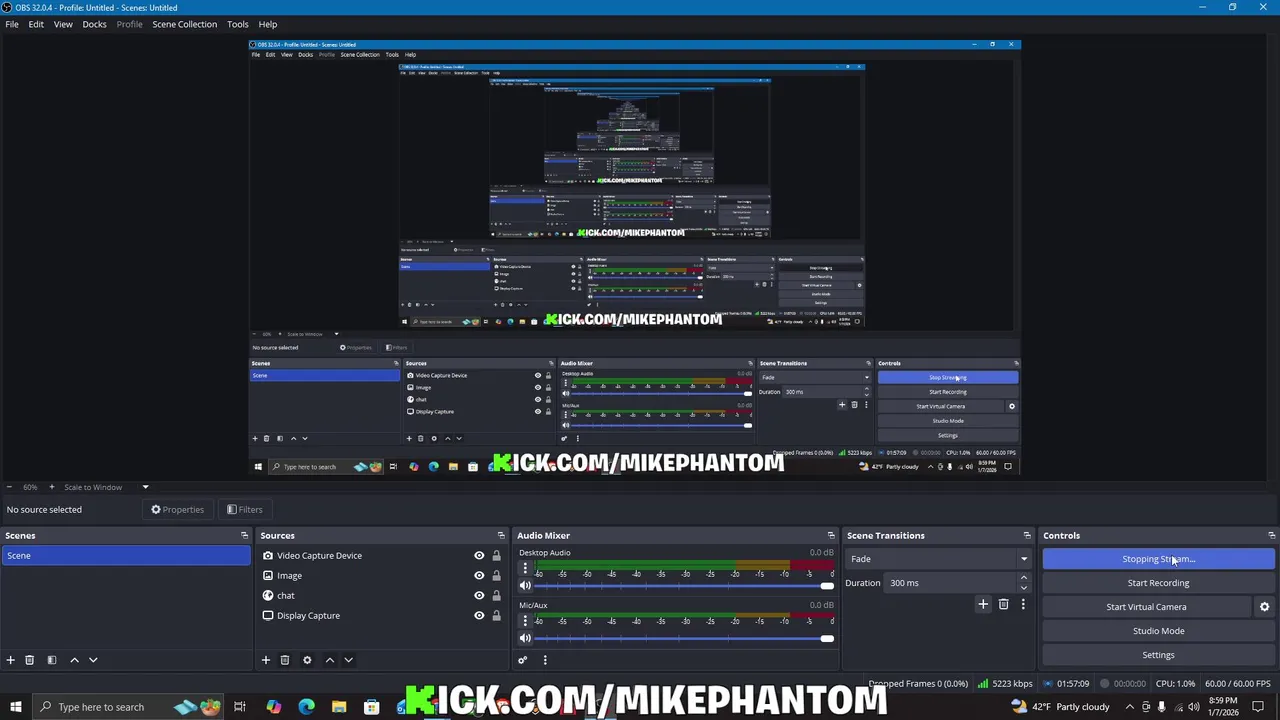
Task: Mute the Mic/Aux speaker
Action: click(x=525, y=638)
